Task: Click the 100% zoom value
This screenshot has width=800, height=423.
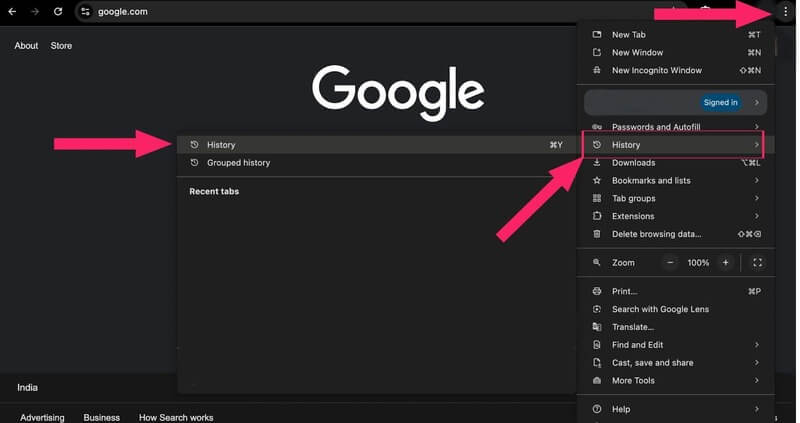Action: click(698, 263)
